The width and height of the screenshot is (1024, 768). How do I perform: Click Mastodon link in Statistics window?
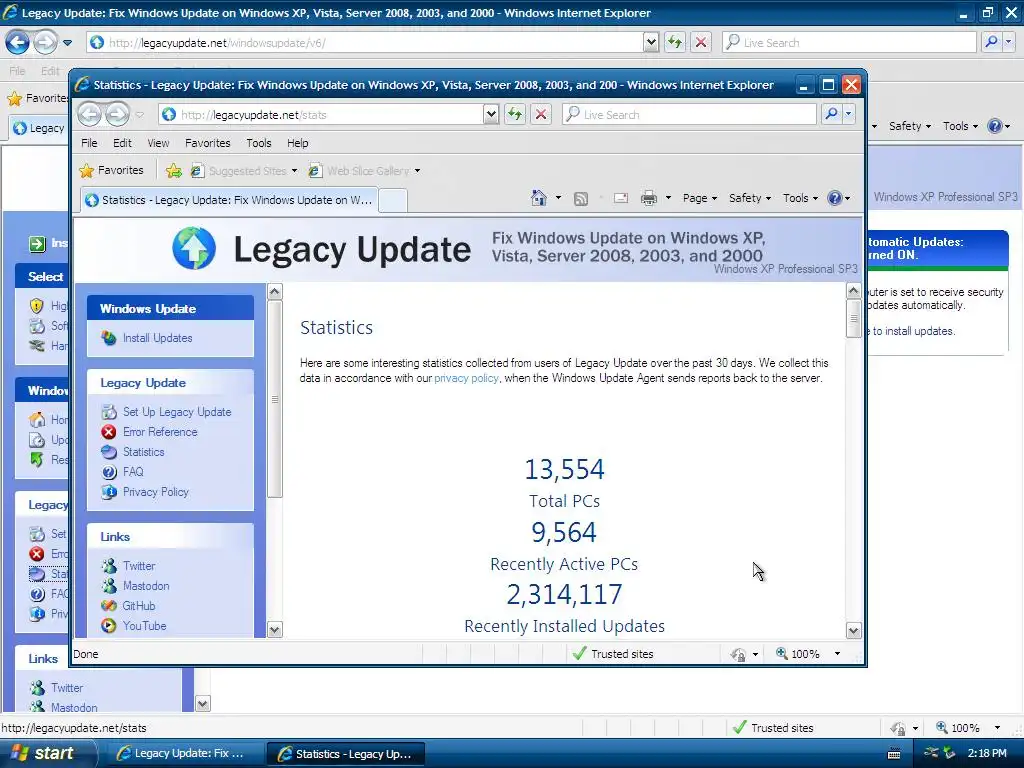coord(146,586)
